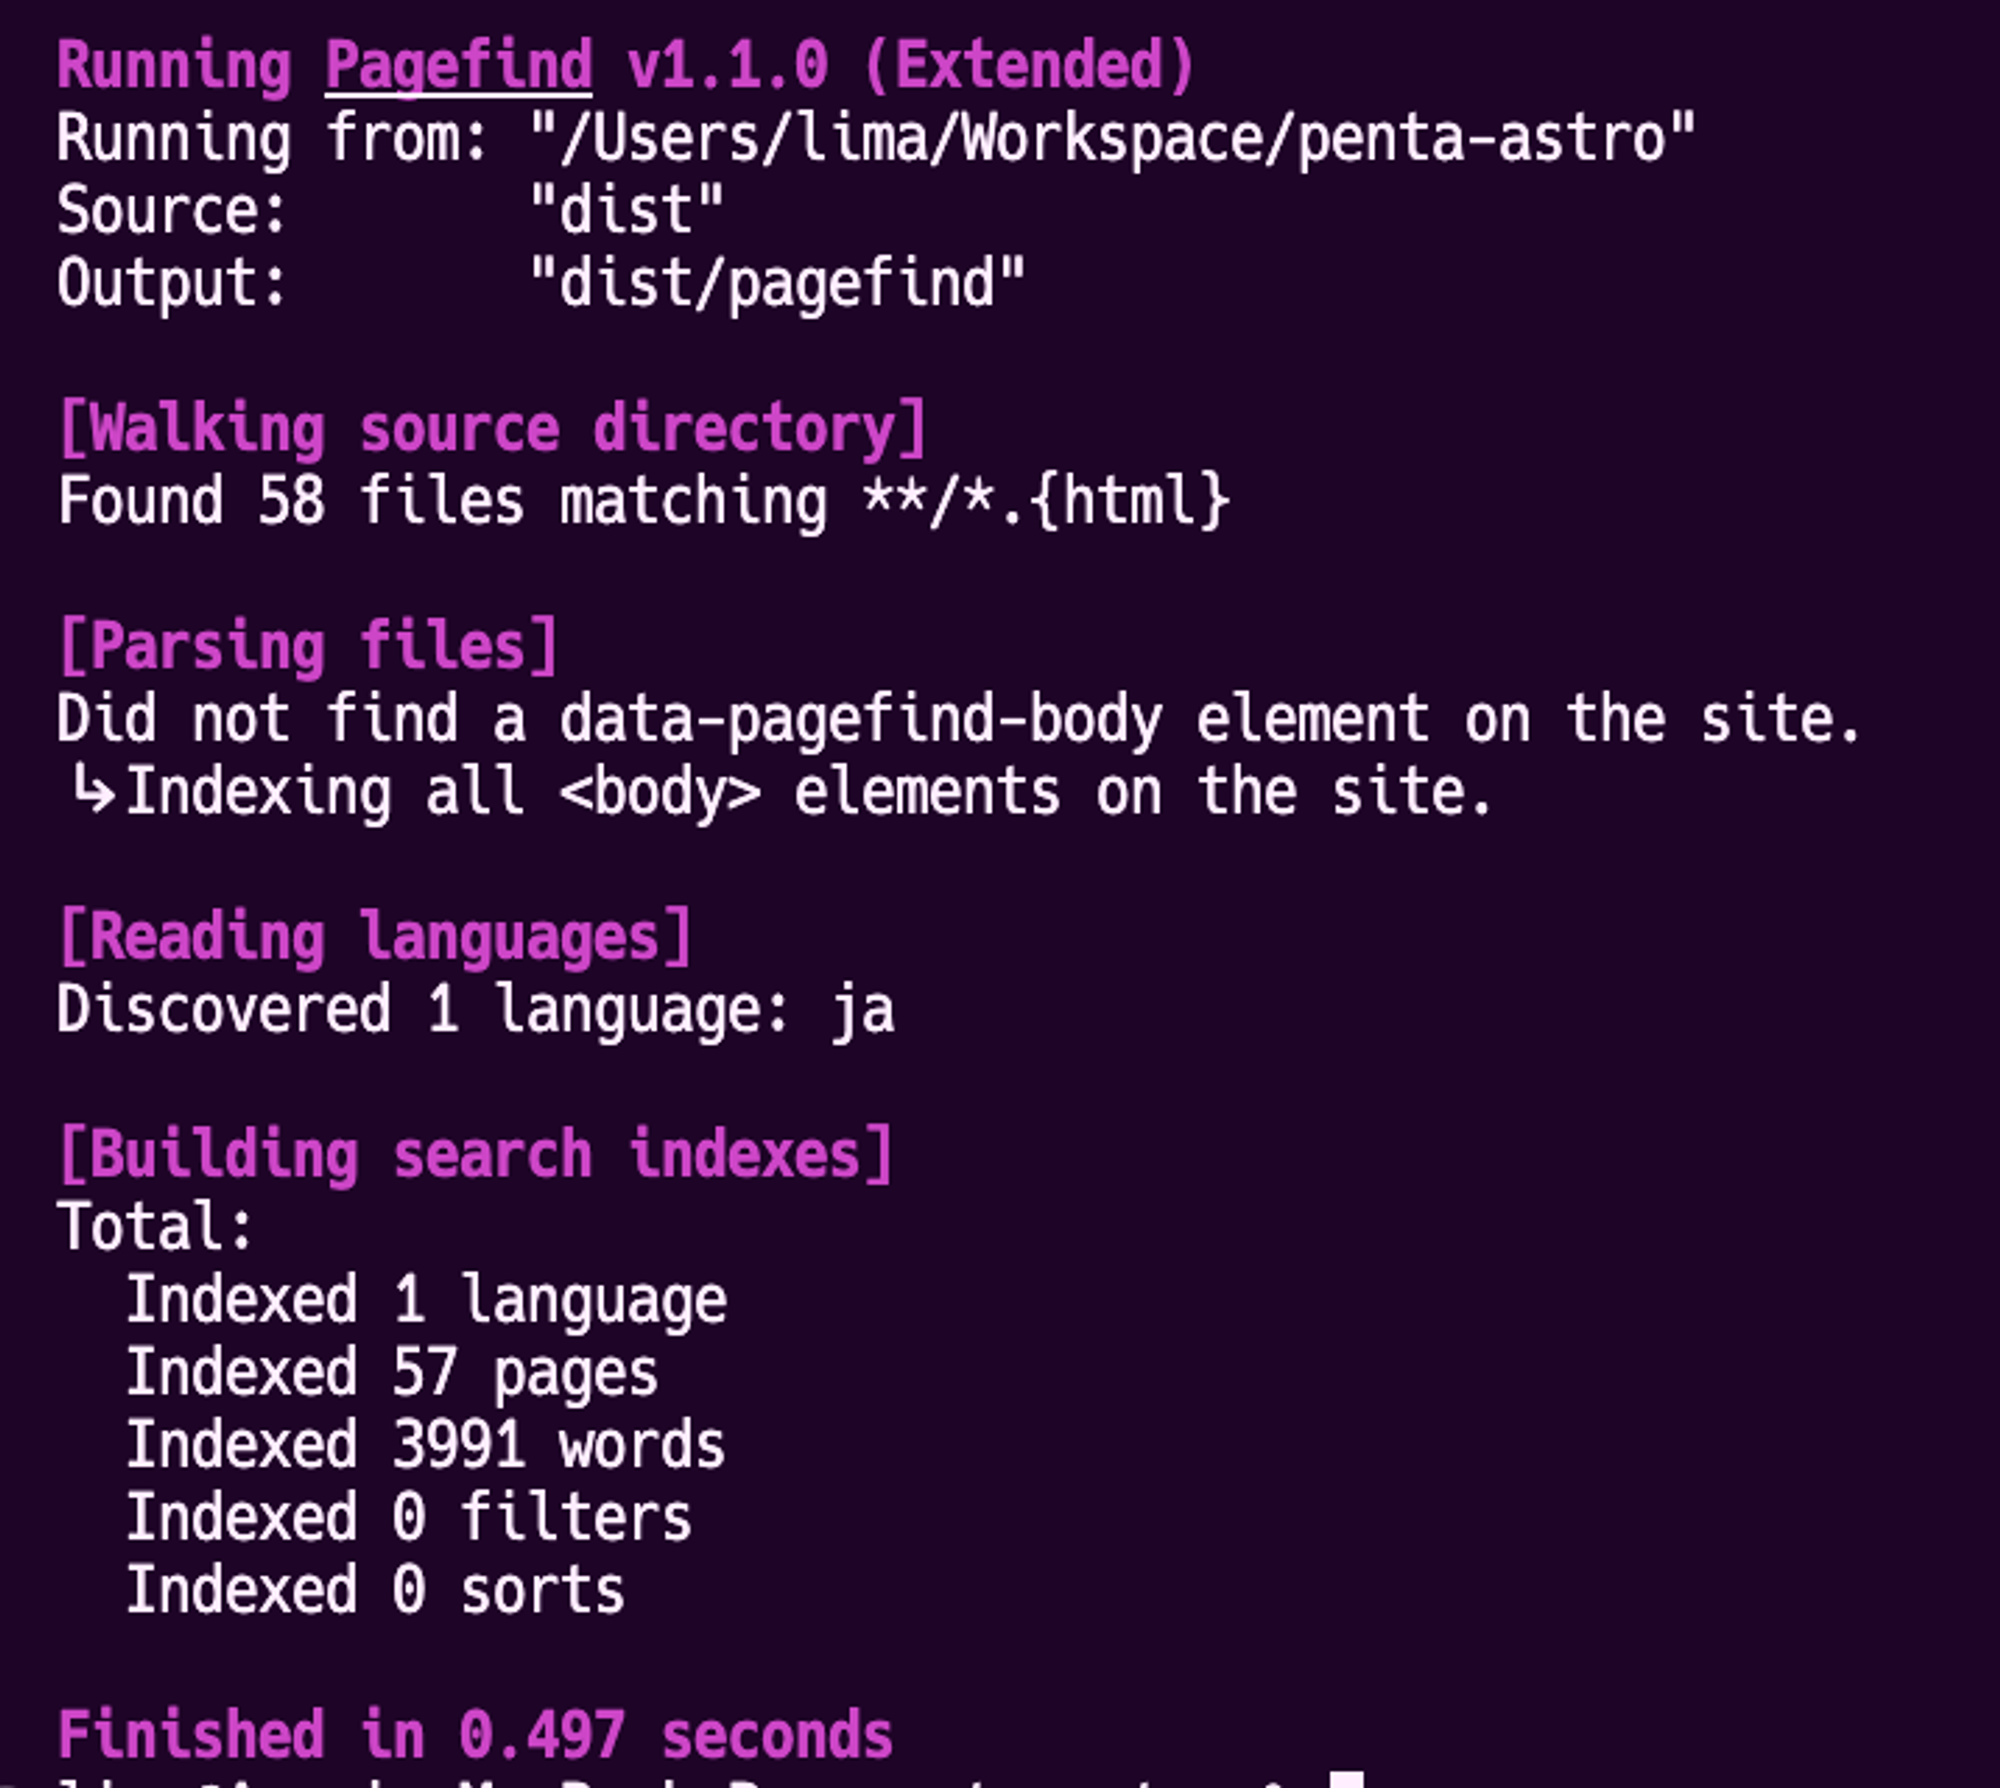Click the '[Parsing files]' heading
The height and width of the screenshot is (1788, 2000).
point(308,647)
